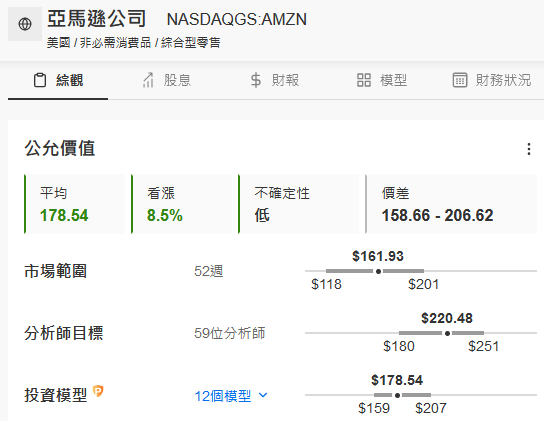Click the 亞馬遜公司 company name
The width and height of the screenshot is (544, 421).
pos(96,18)
